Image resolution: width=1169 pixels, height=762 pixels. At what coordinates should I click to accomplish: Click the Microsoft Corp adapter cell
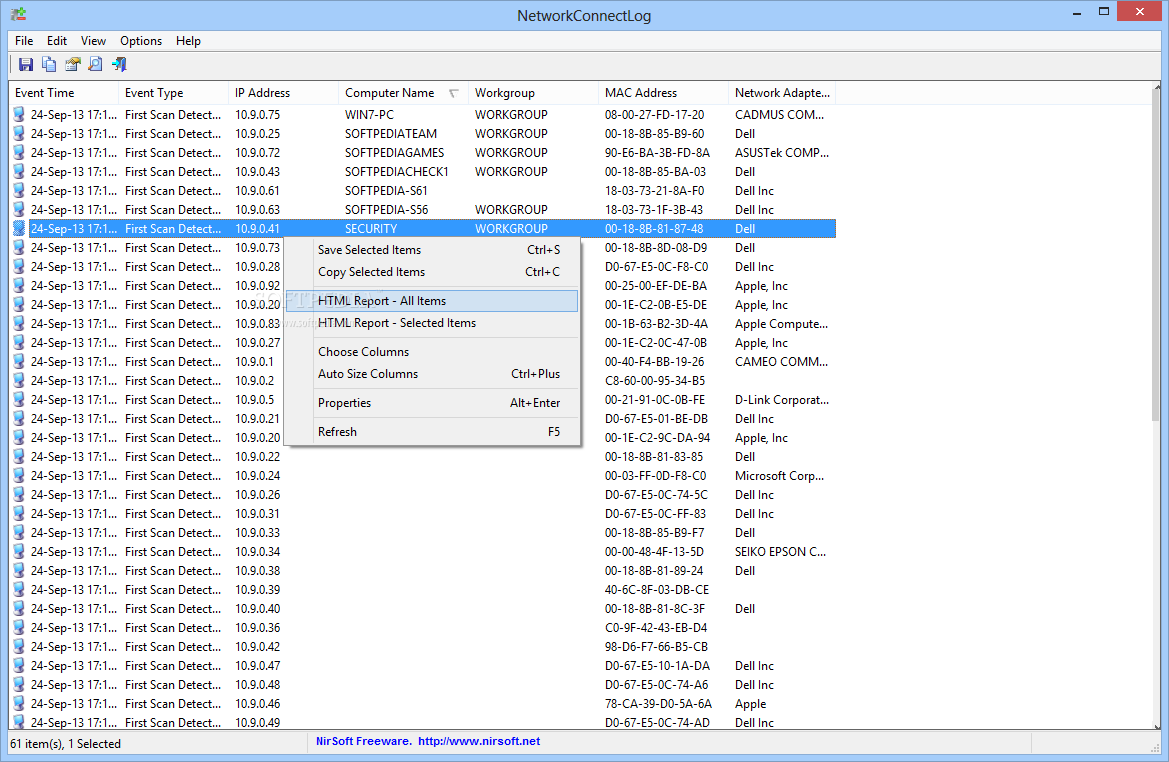pos(779,476)
